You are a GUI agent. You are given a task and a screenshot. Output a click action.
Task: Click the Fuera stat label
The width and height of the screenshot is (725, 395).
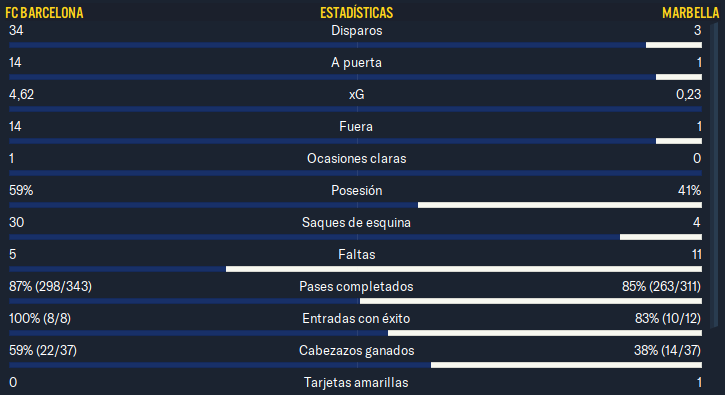pos(356,126)
